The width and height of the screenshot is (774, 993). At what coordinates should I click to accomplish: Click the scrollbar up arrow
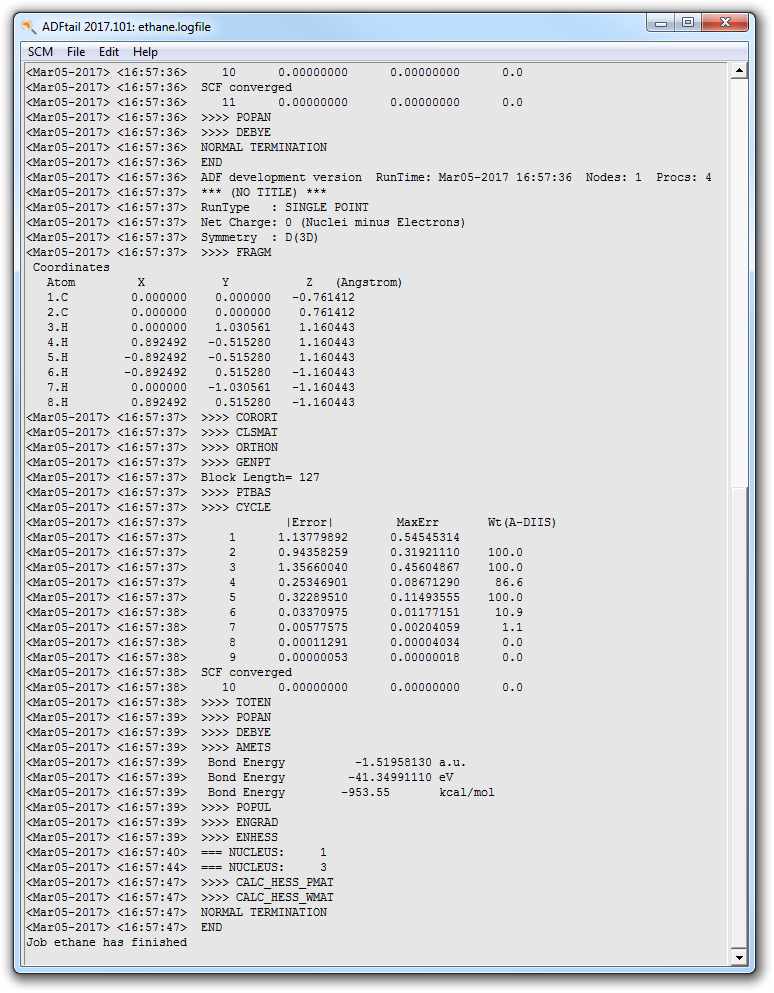click(739, 71)
